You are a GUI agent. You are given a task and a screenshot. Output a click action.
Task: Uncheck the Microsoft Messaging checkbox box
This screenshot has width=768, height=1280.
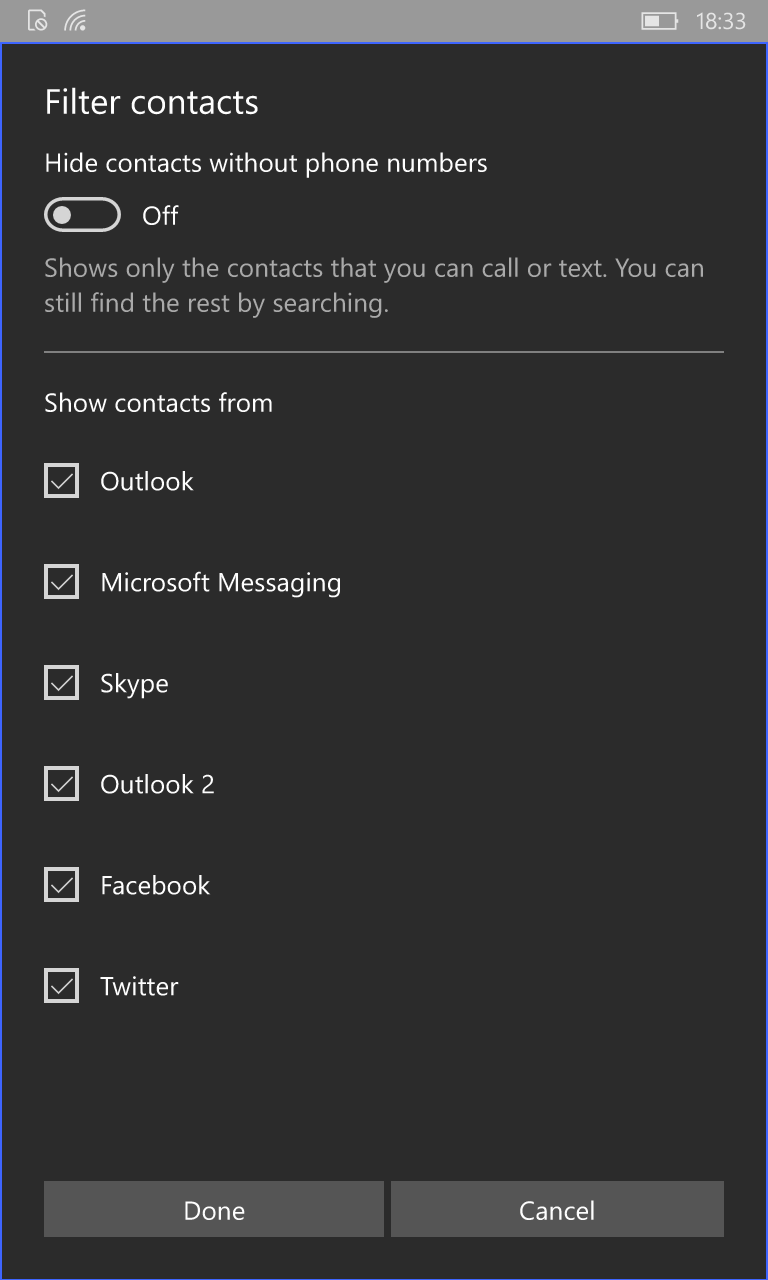click(62, 582)
